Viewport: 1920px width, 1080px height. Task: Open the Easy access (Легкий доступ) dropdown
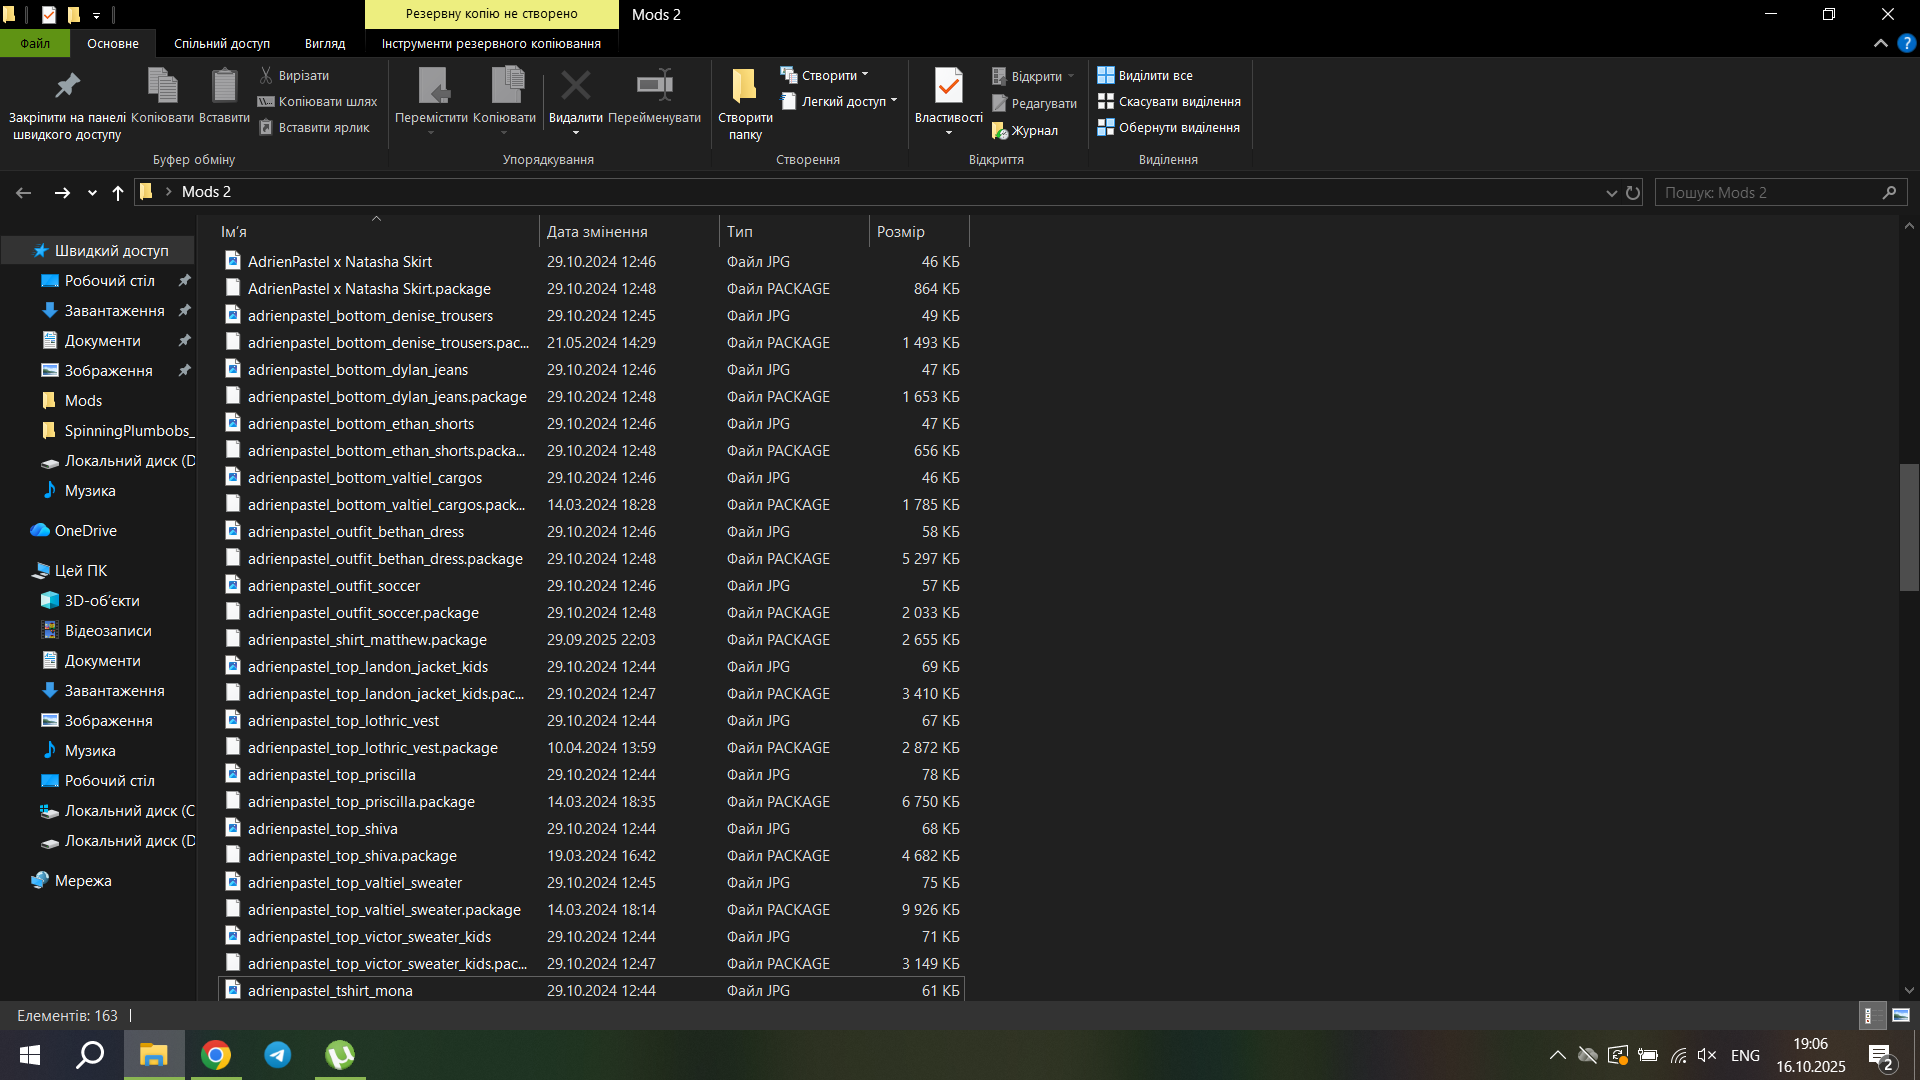(x=843, y=101)
